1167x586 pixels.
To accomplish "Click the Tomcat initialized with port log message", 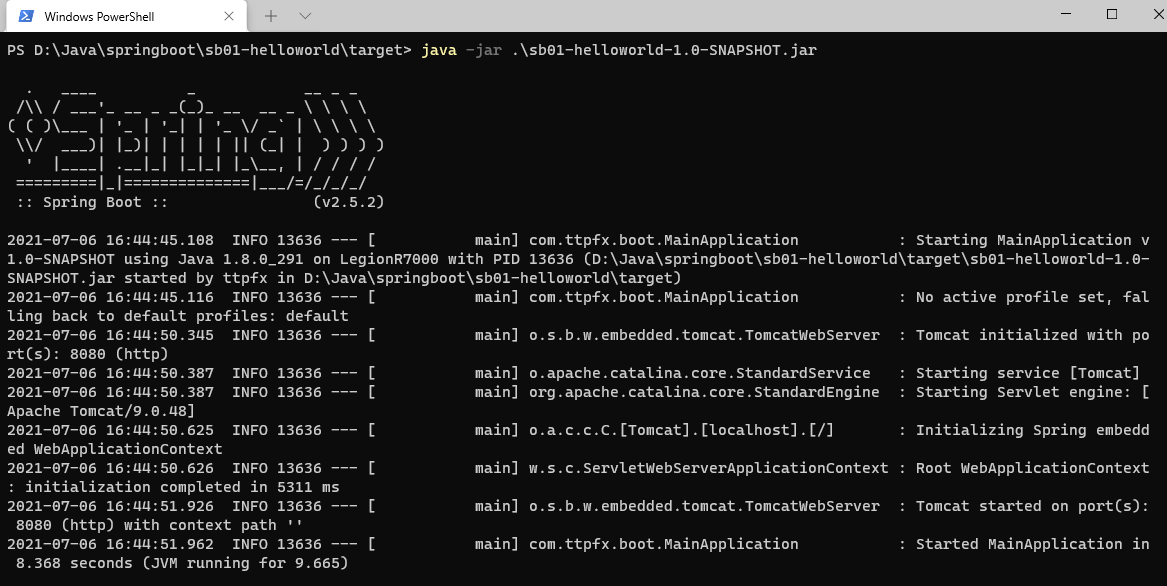I will [1033, 335].
